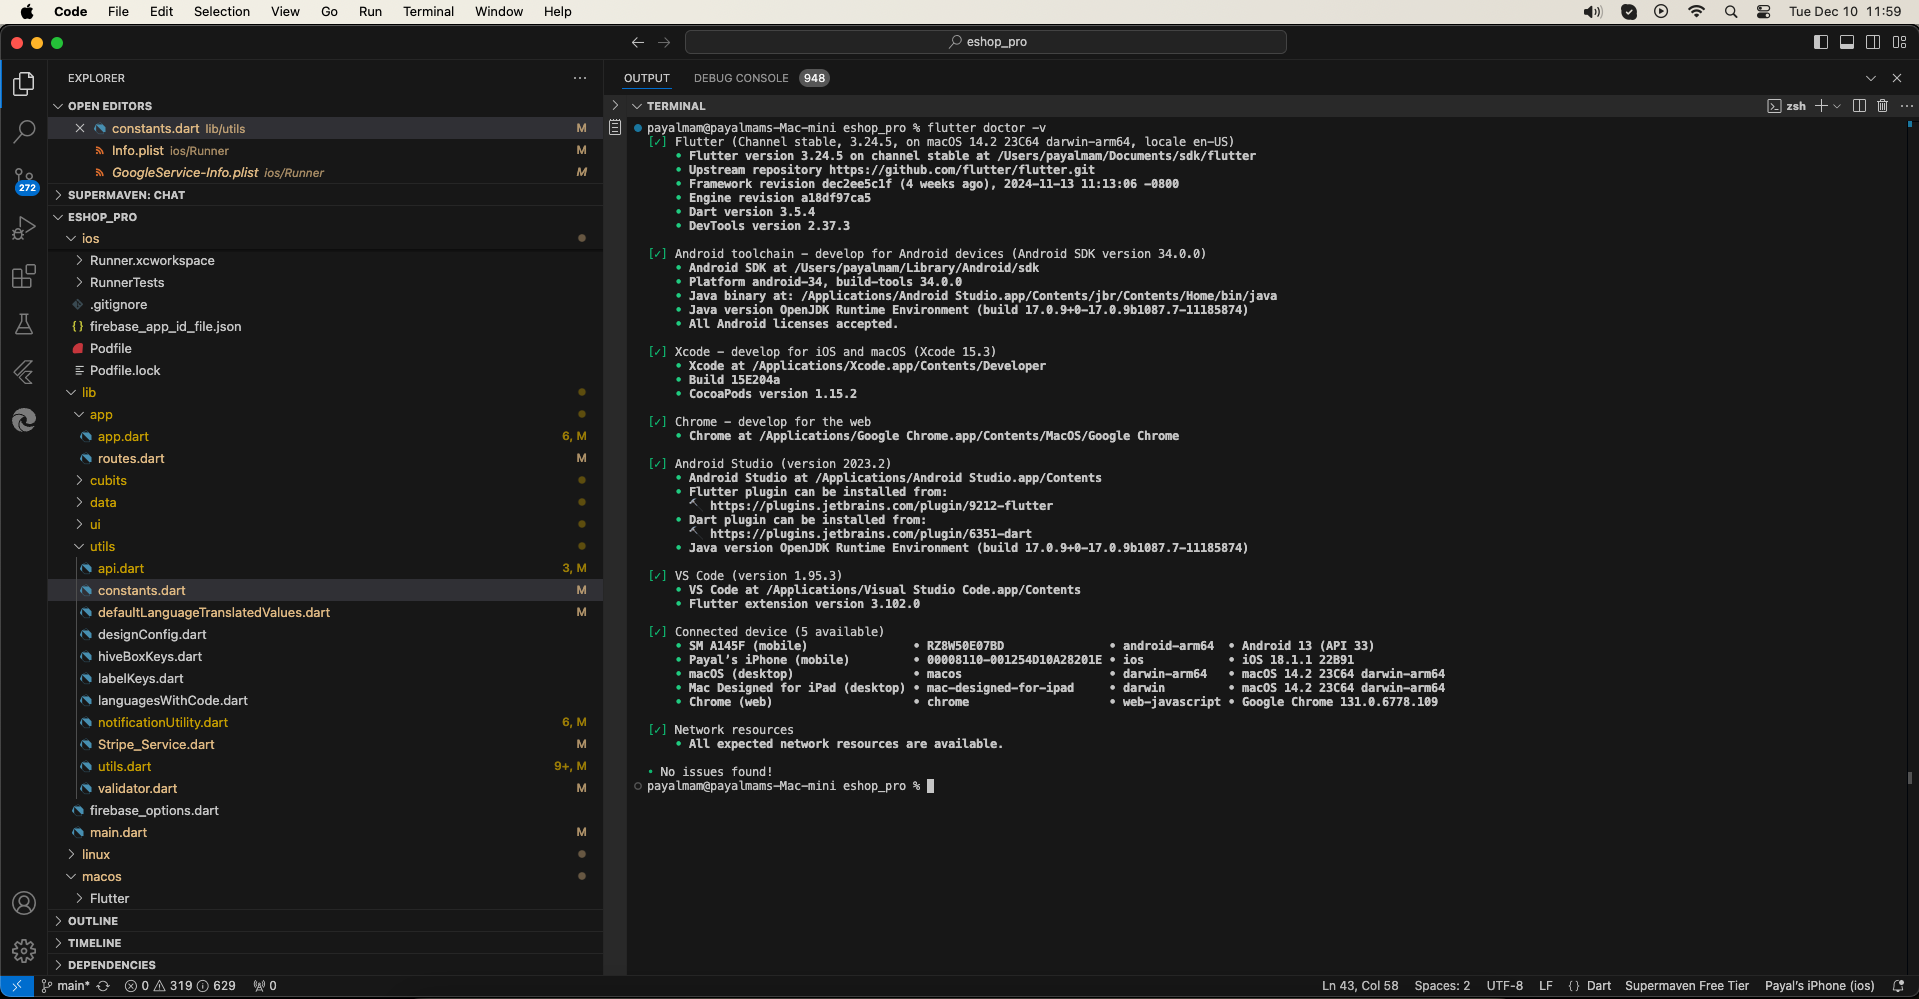The width and height of the screenshot is (1919, 999).
Task: Open notifications bell in status bar
Action: pyautogui.click(x=1898, y=986)
